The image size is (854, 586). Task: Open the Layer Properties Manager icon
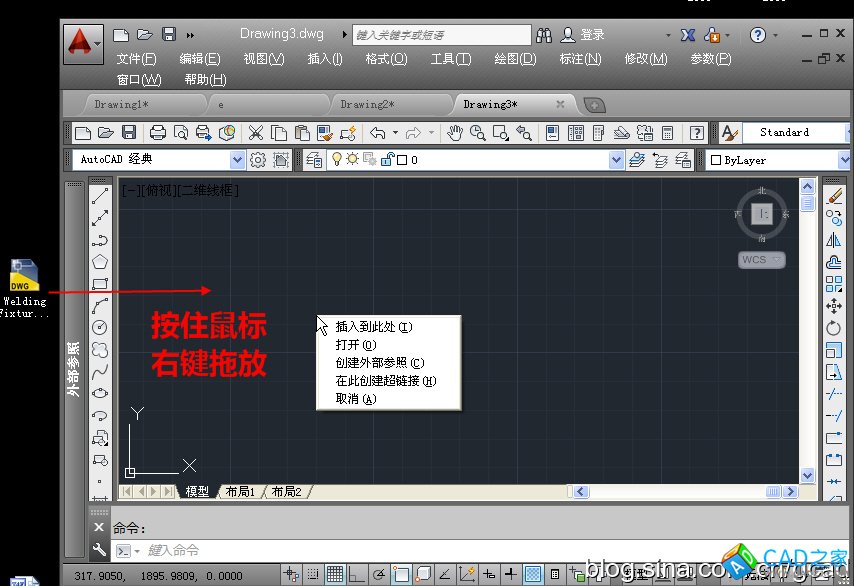314,160
